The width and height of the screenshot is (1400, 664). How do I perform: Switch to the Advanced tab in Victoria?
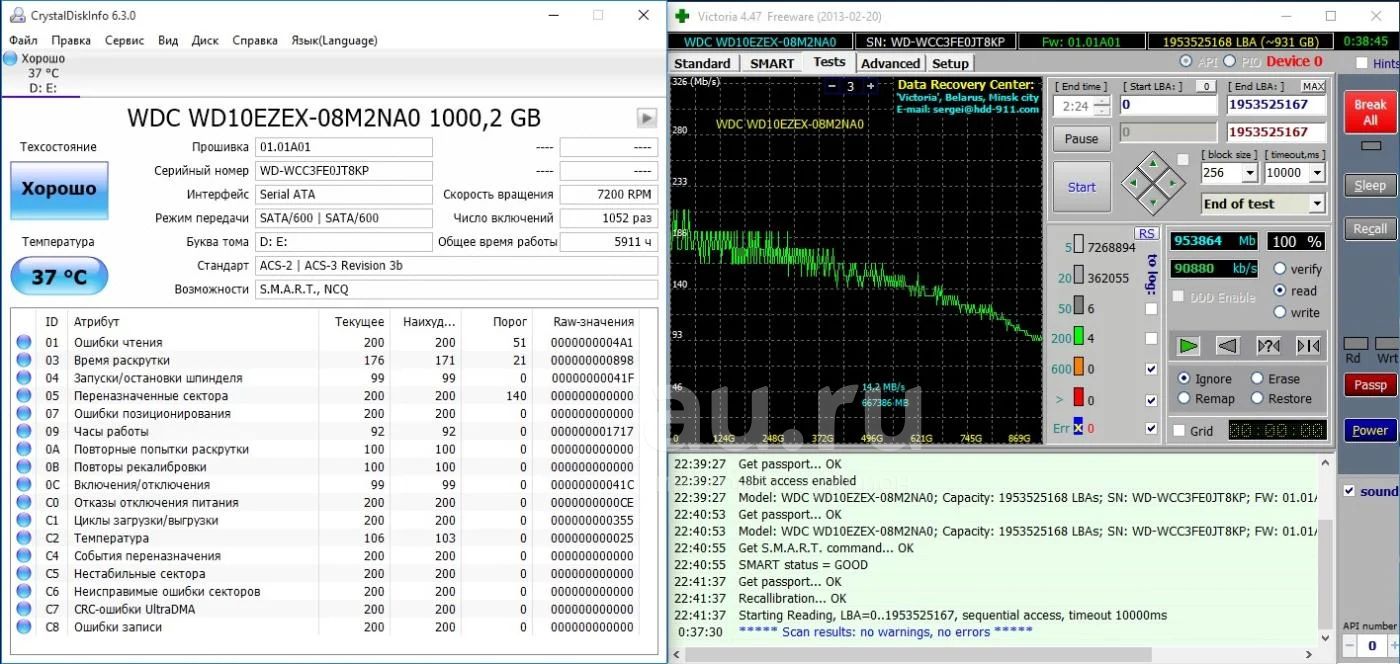tap(890, 63)
